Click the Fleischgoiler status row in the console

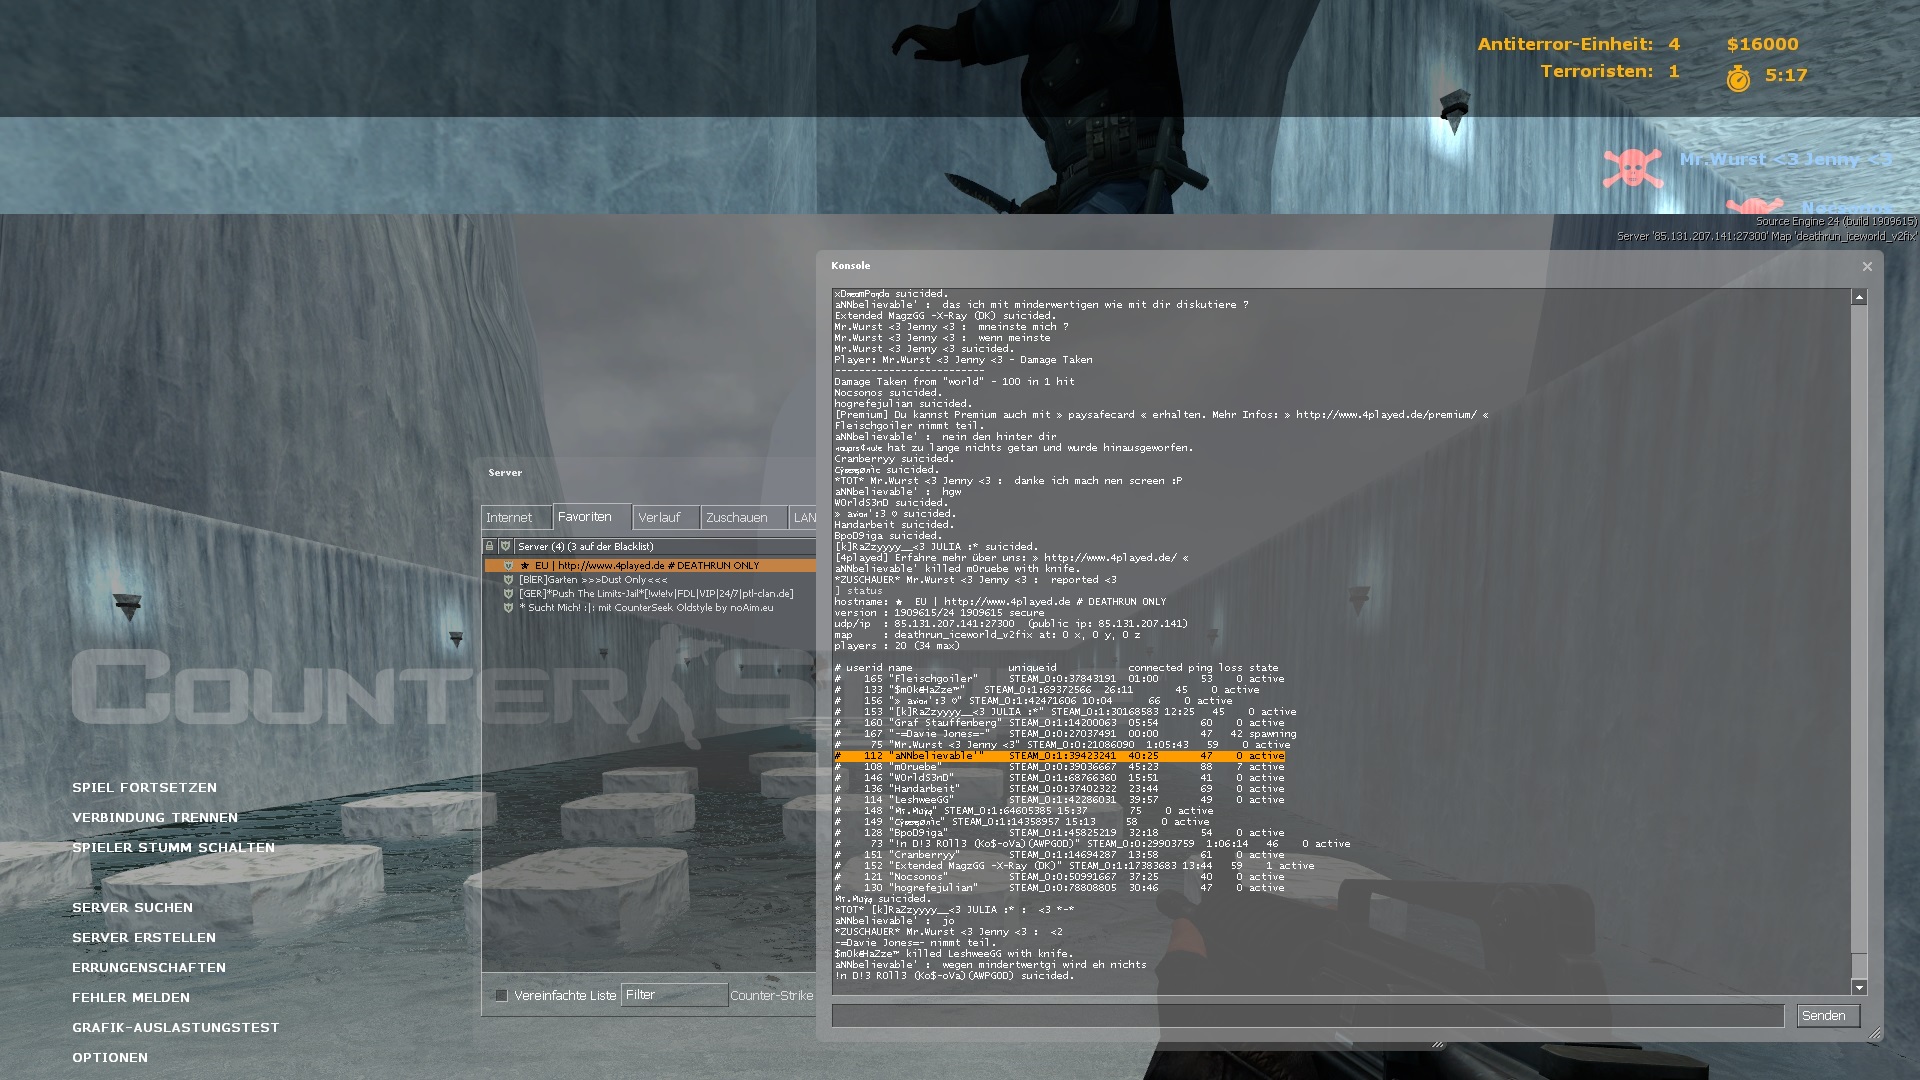pos(1060,679)
